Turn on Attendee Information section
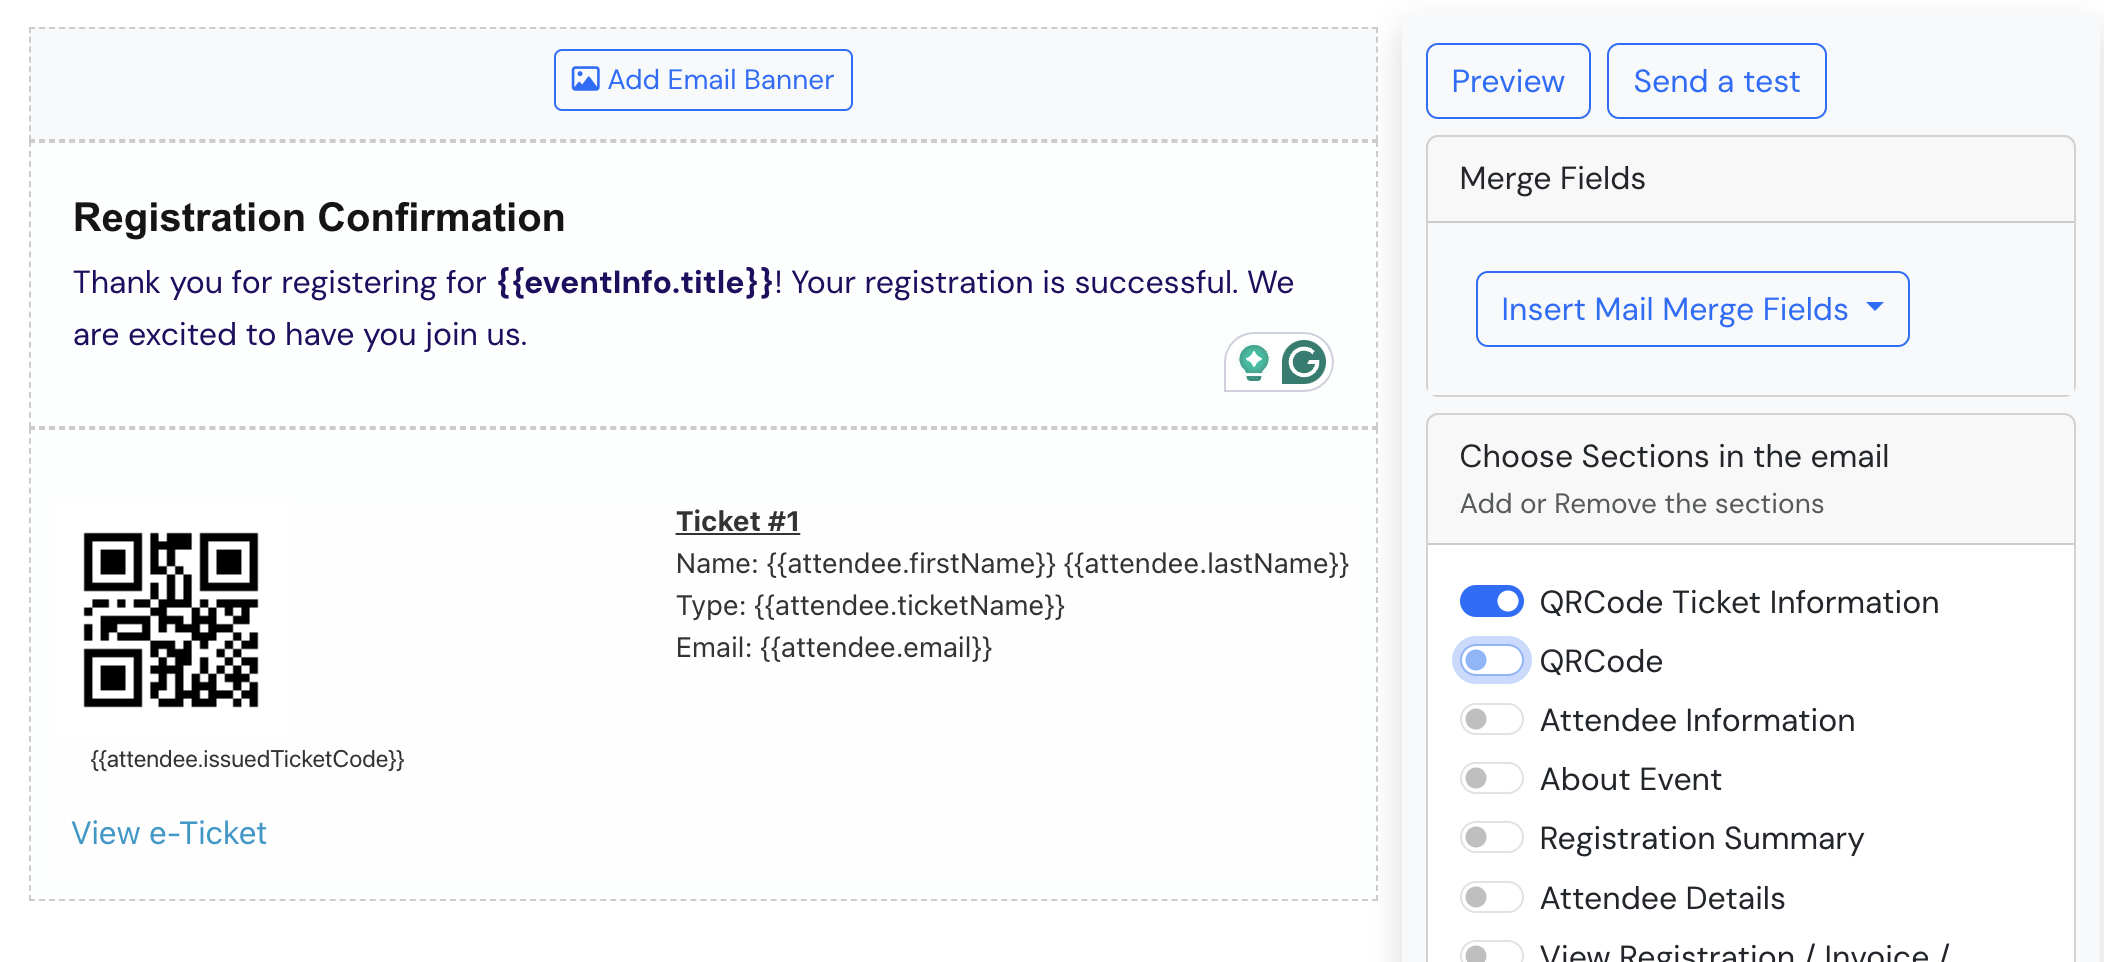Screen dimensions: 2104x962 pos(1491,720)
